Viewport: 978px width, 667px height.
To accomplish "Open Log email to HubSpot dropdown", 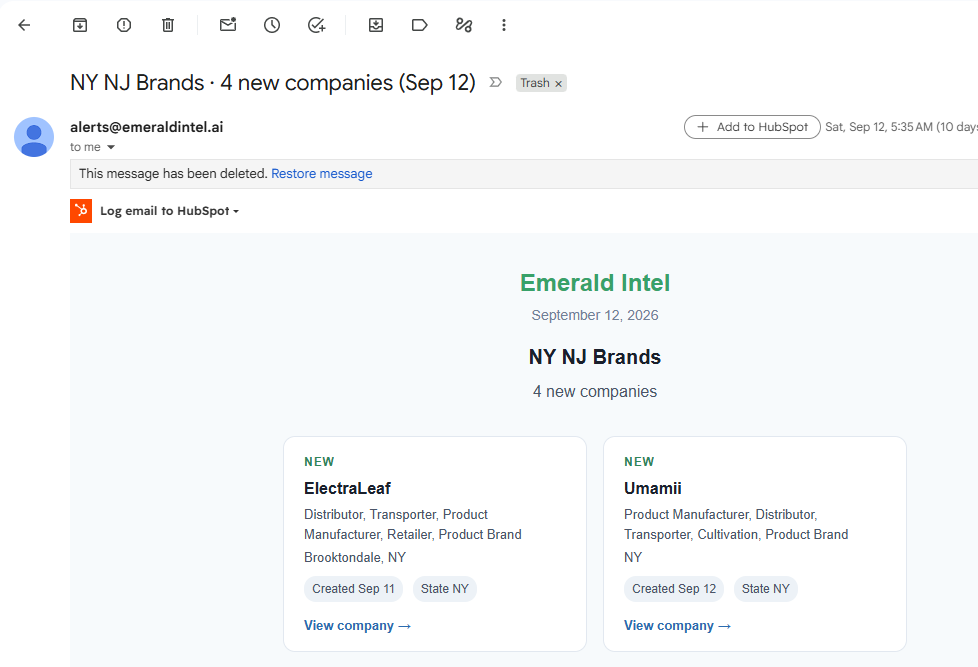I will coord(170,211).
